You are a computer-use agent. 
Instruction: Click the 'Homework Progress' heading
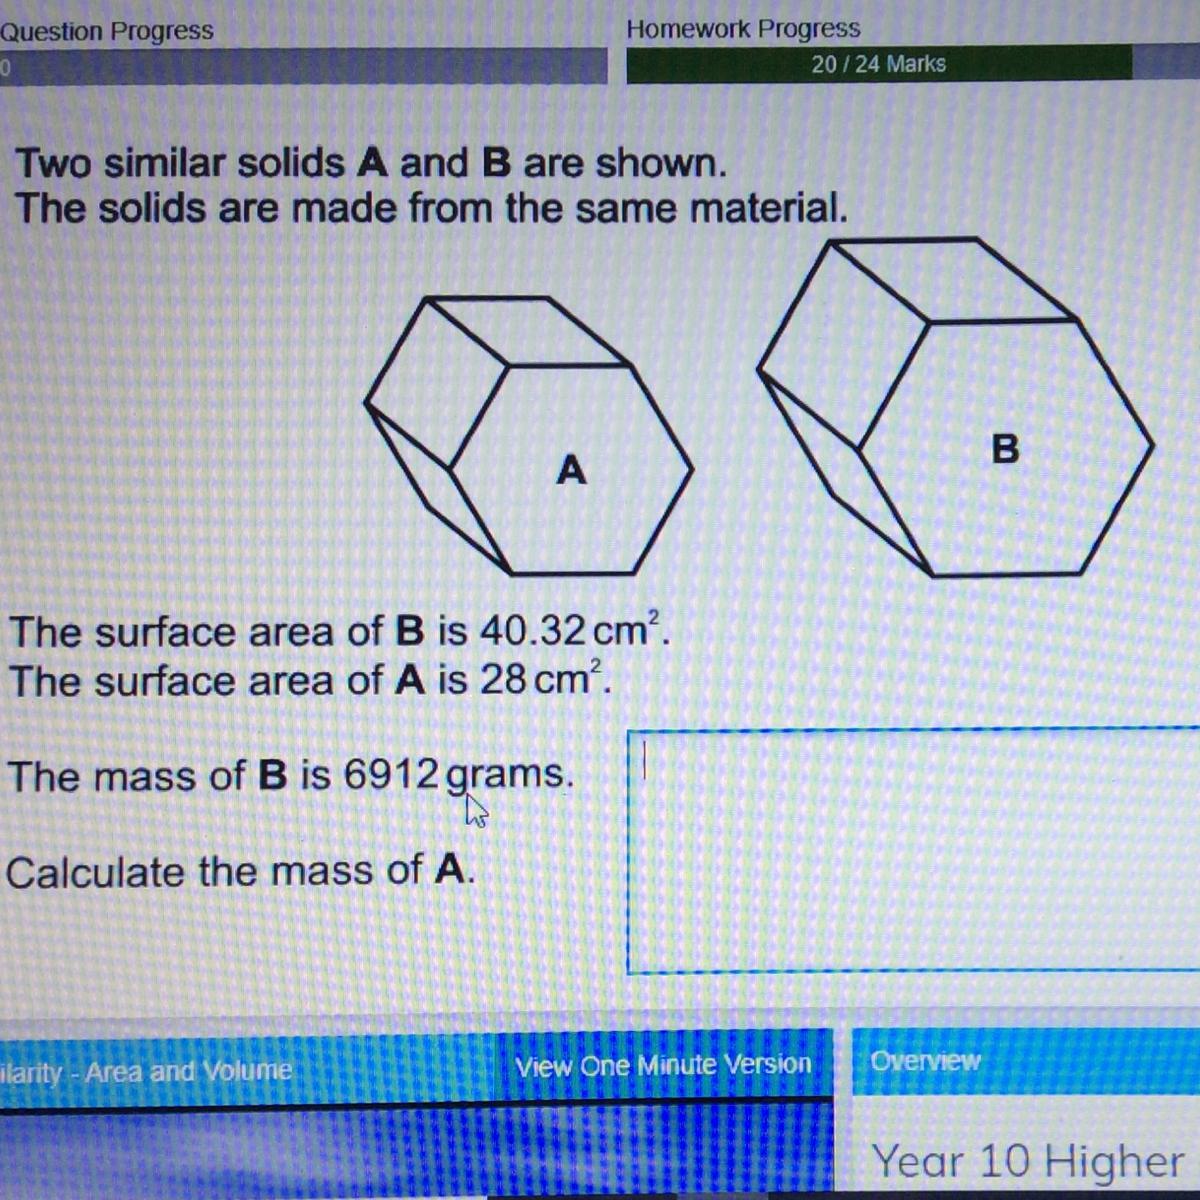click(743, 28)
